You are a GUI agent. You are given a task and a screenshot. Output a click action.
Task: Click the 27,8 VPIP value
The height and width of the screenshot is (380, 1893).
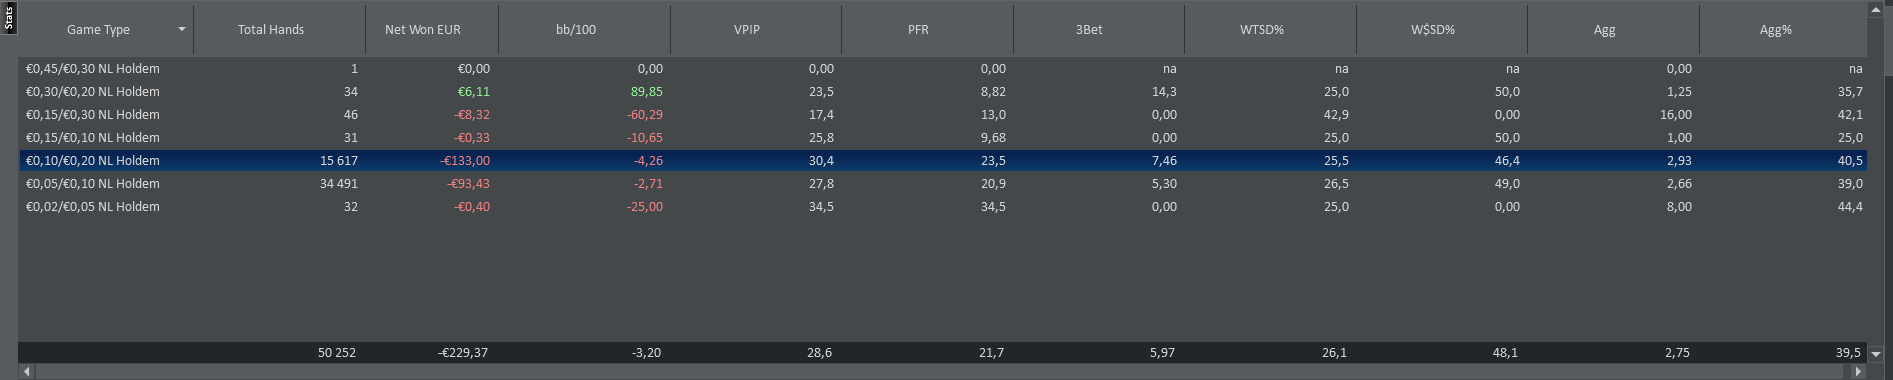point(821,184)
